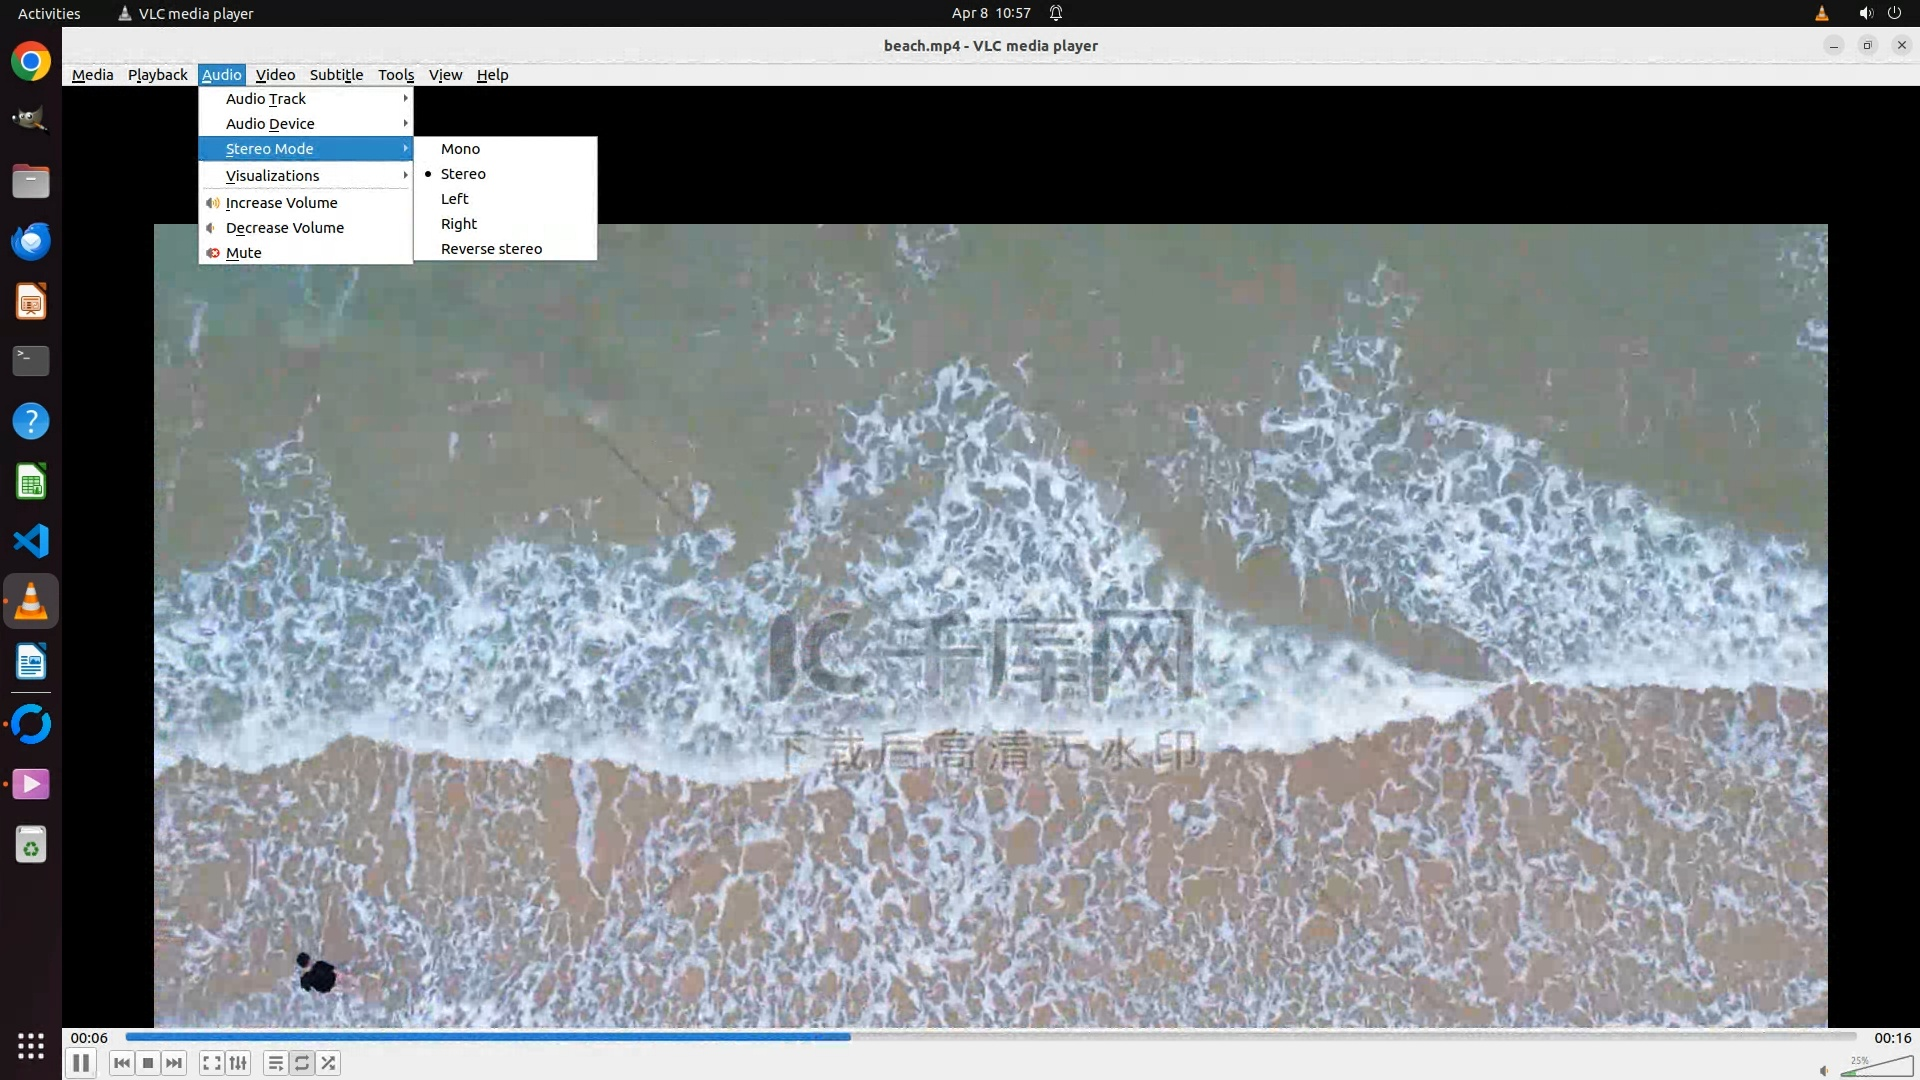1920x1080 pixels.
Task: Show the playlist panel
Action: (275, 1063)
